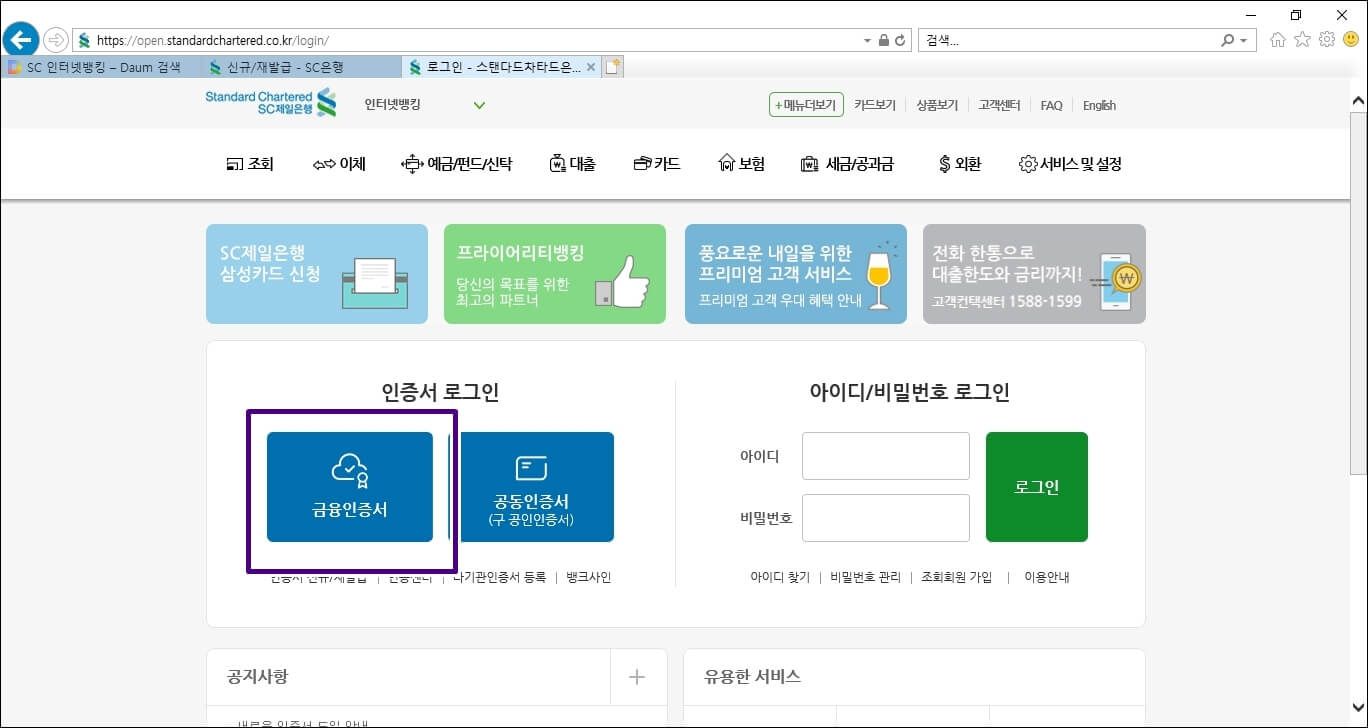Image resolution: width=1368 pixels, height=728 pixels.
Task: Open the search provider dropdown arrow
Action: pos(1243,41)
